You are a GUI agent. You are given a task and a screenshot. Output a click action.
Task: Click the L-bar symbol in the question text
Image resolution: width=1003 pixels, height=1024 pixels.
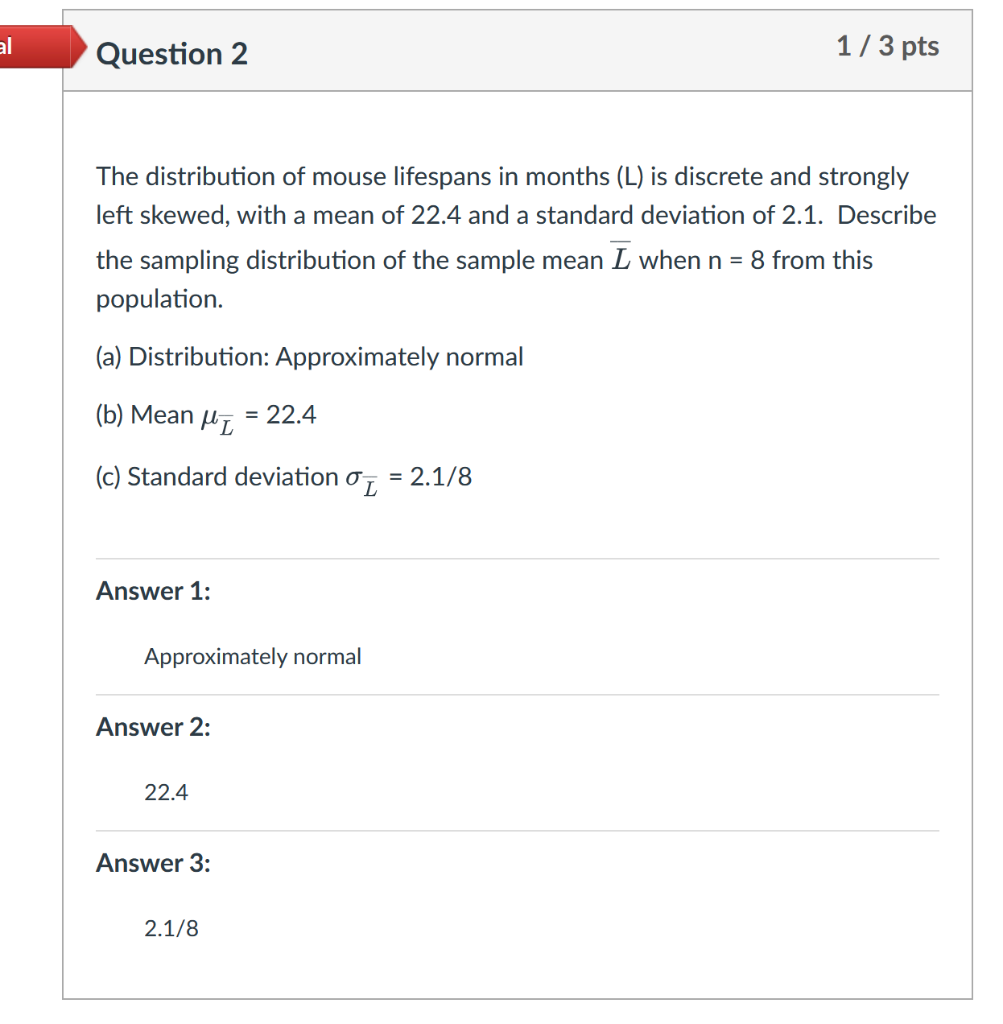coord(621,257)
